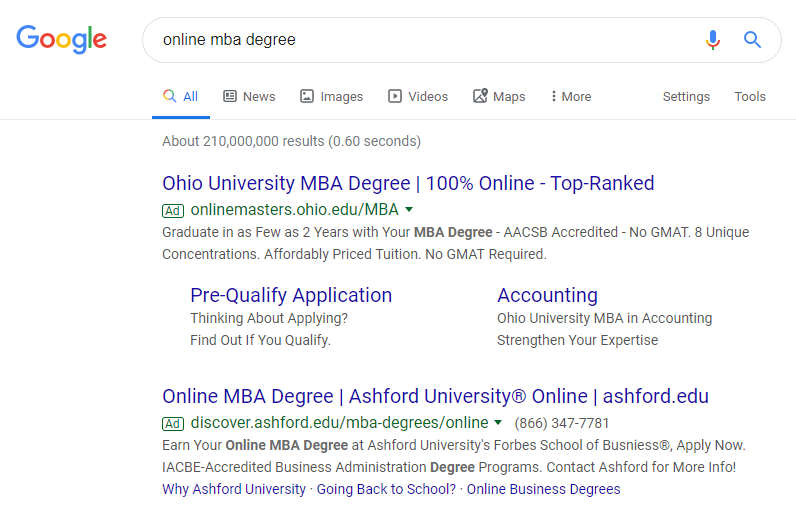Screen dimensions: 796x517
Task: Click 'Thinking About Applying?' text
Action: click(x=269, y=318)
